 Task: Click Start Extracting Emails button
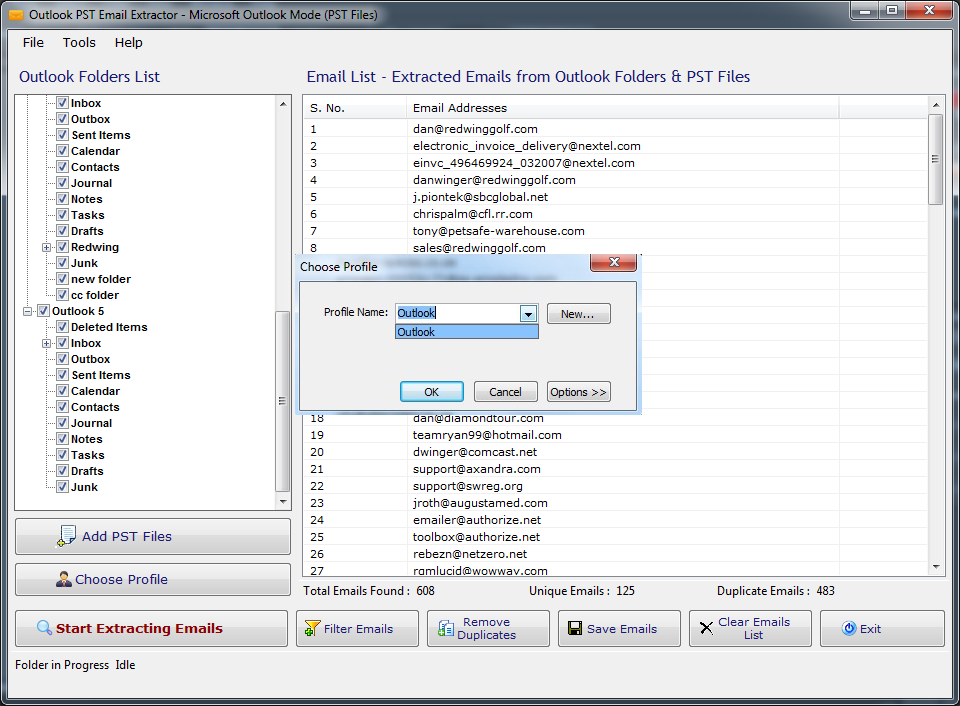tap(151, 628)
